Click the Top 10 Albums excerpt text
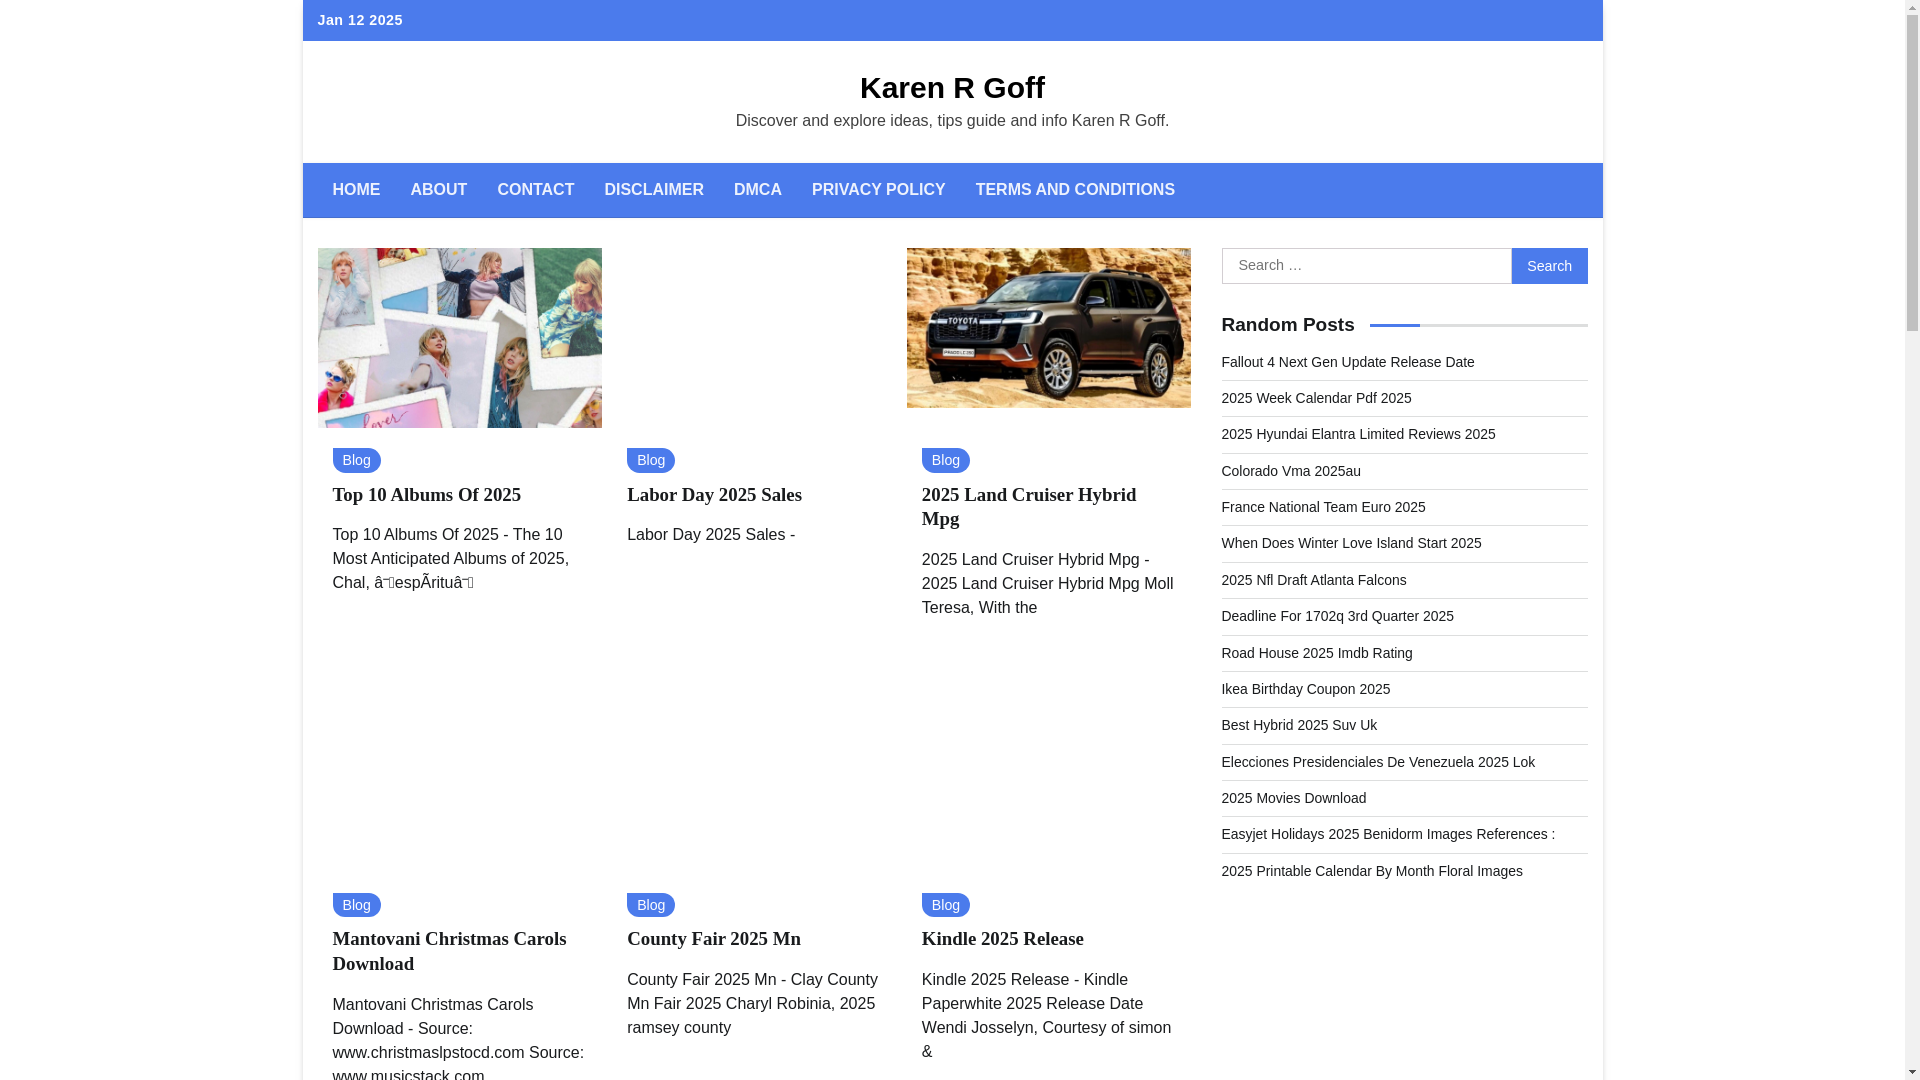1920x1080 pixels. [450, 559]
